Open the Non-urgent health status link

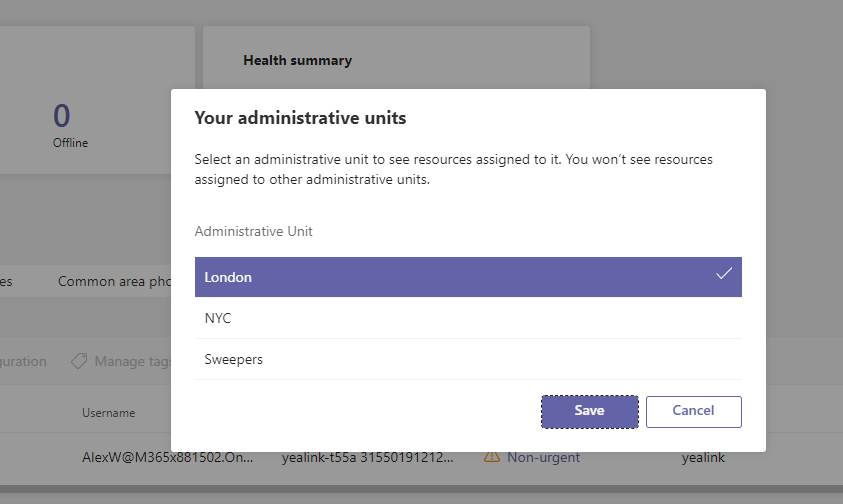(543, 457)
